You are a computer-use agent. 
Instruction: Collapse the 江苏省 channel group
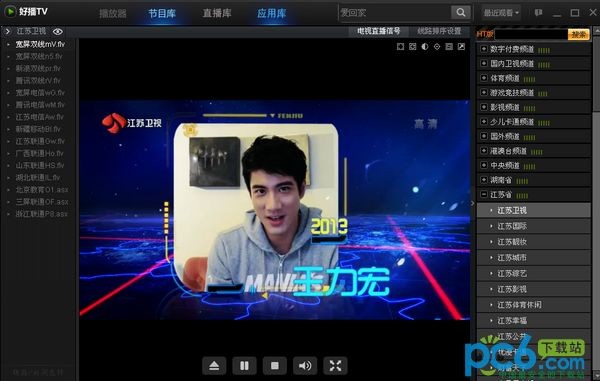coord(484,194)
